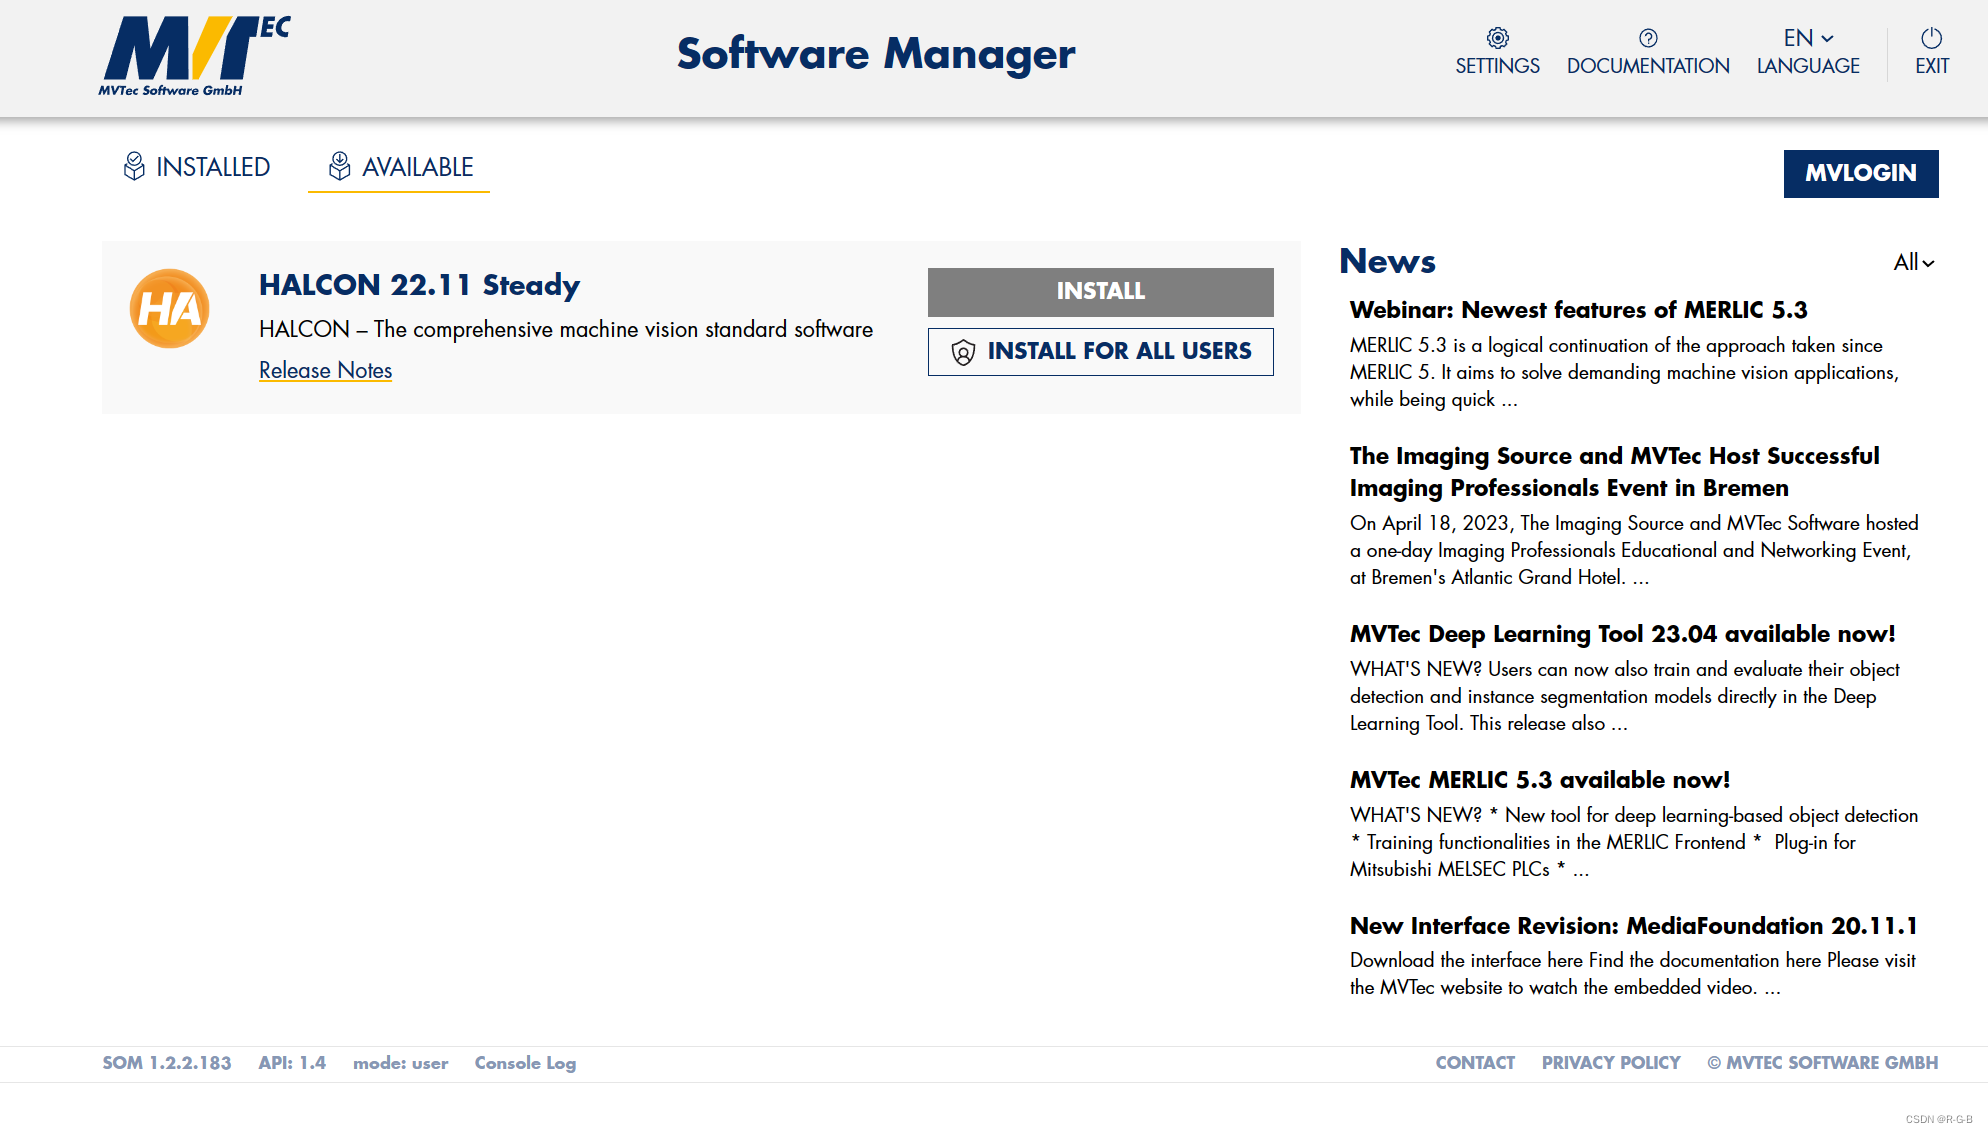
Task: Click the EXIT label
Action: pos(1932,66)
